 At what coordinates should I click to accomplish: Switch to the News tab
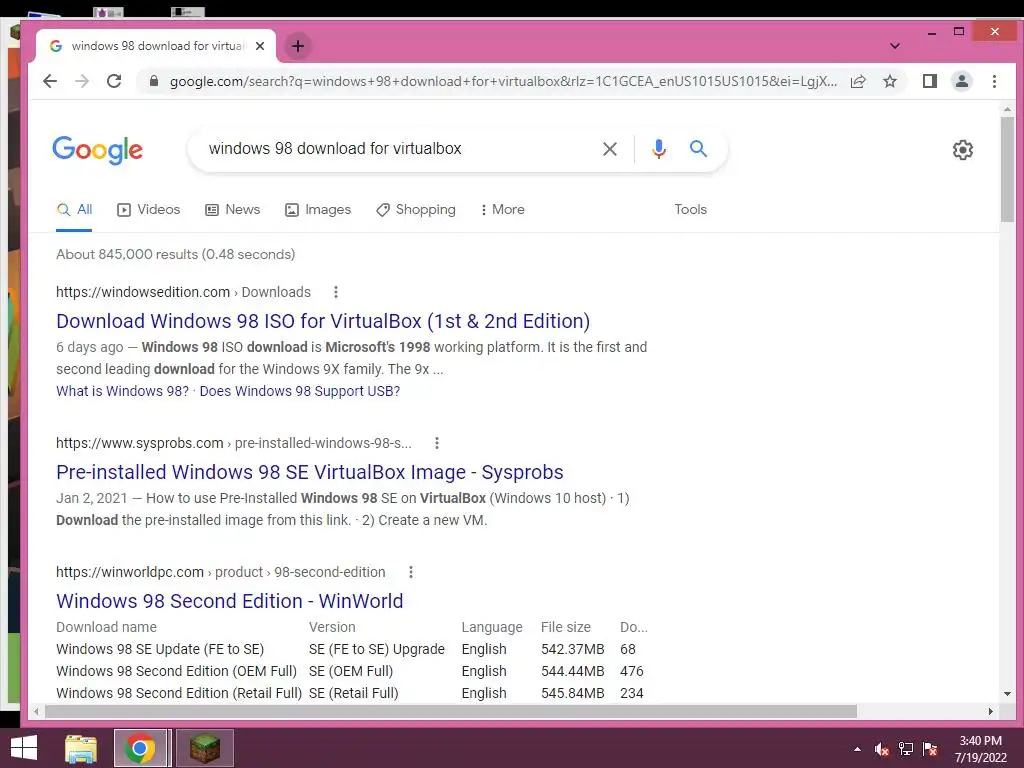pyautogui.click(x=232, y=210)
